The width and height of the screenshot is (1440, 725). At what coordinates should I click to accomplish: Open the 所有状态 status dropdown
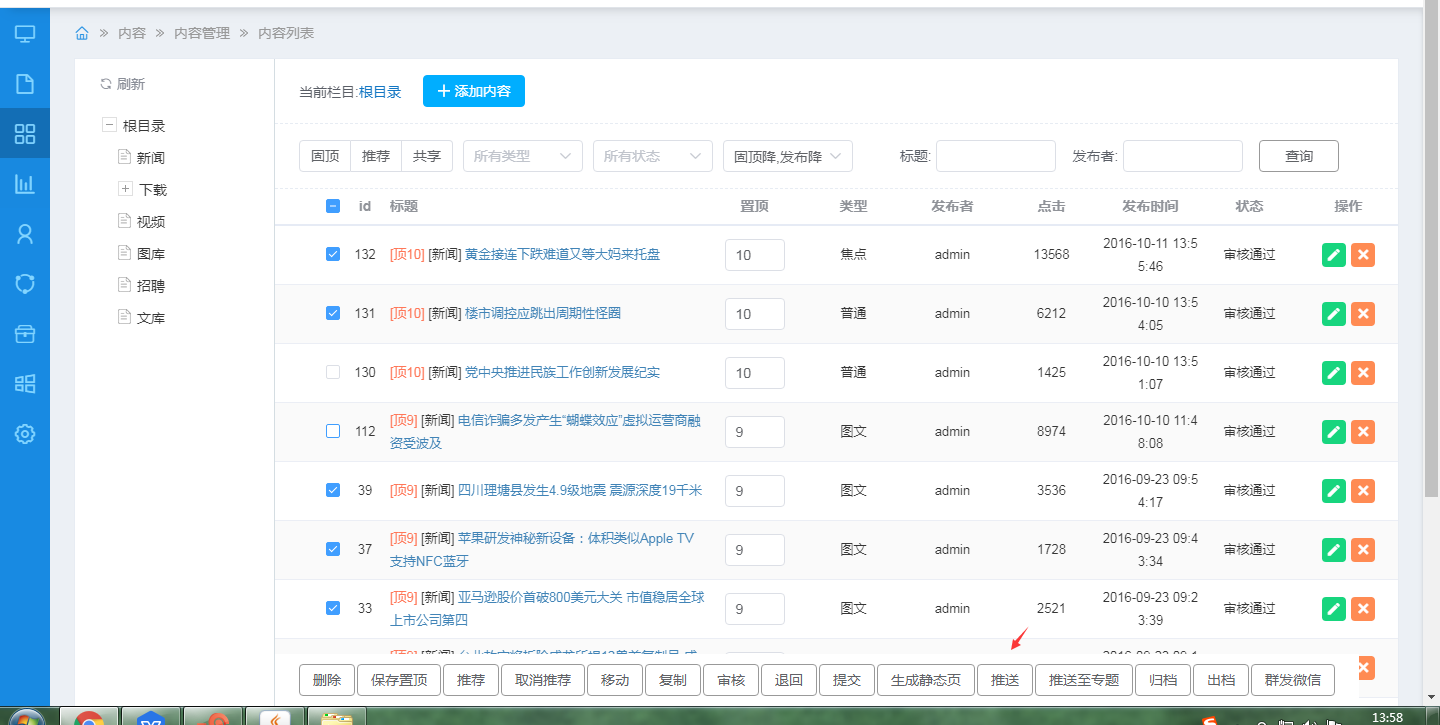[652, 156]
